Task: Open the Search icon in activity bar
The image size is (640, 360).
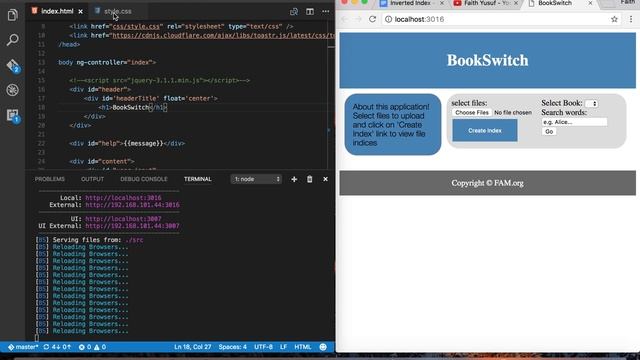Action: 12,40
